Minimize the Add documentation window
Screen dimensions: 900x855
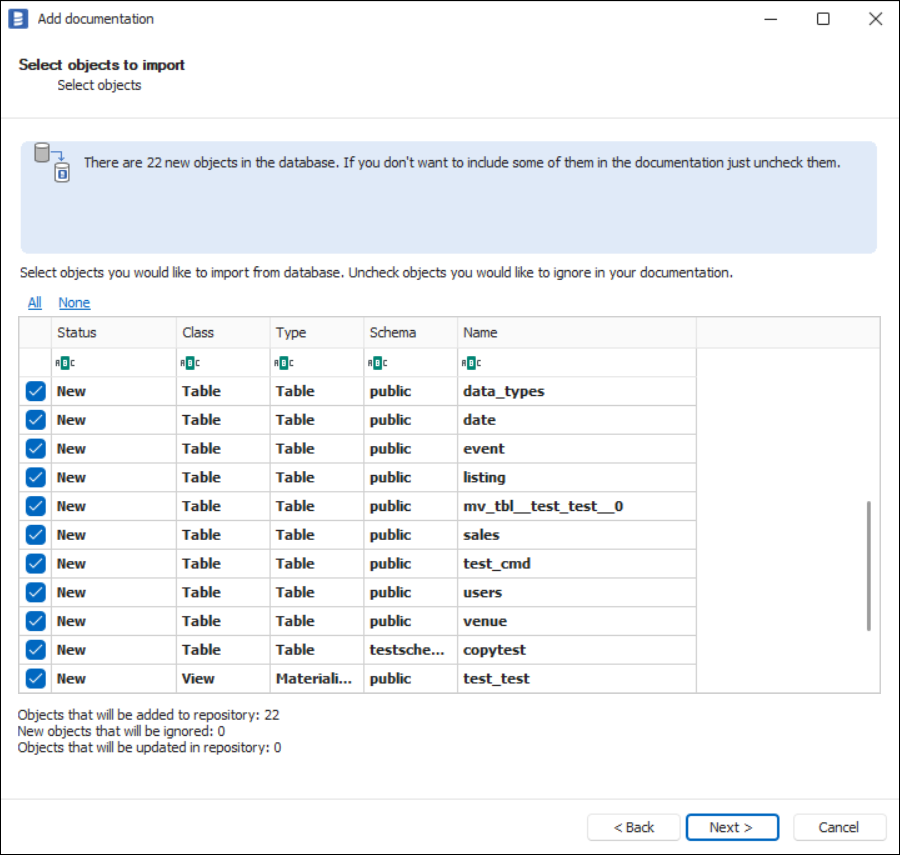(771, 19)
